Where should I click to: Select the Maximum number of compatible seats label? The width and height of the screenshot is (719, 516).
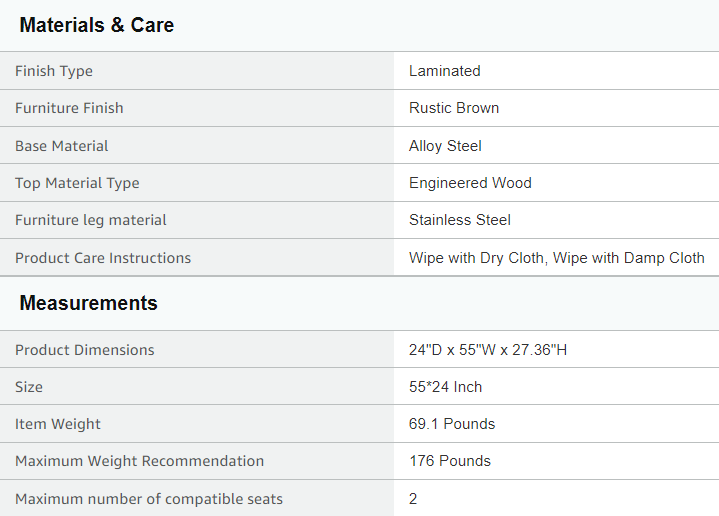point(149,499)
